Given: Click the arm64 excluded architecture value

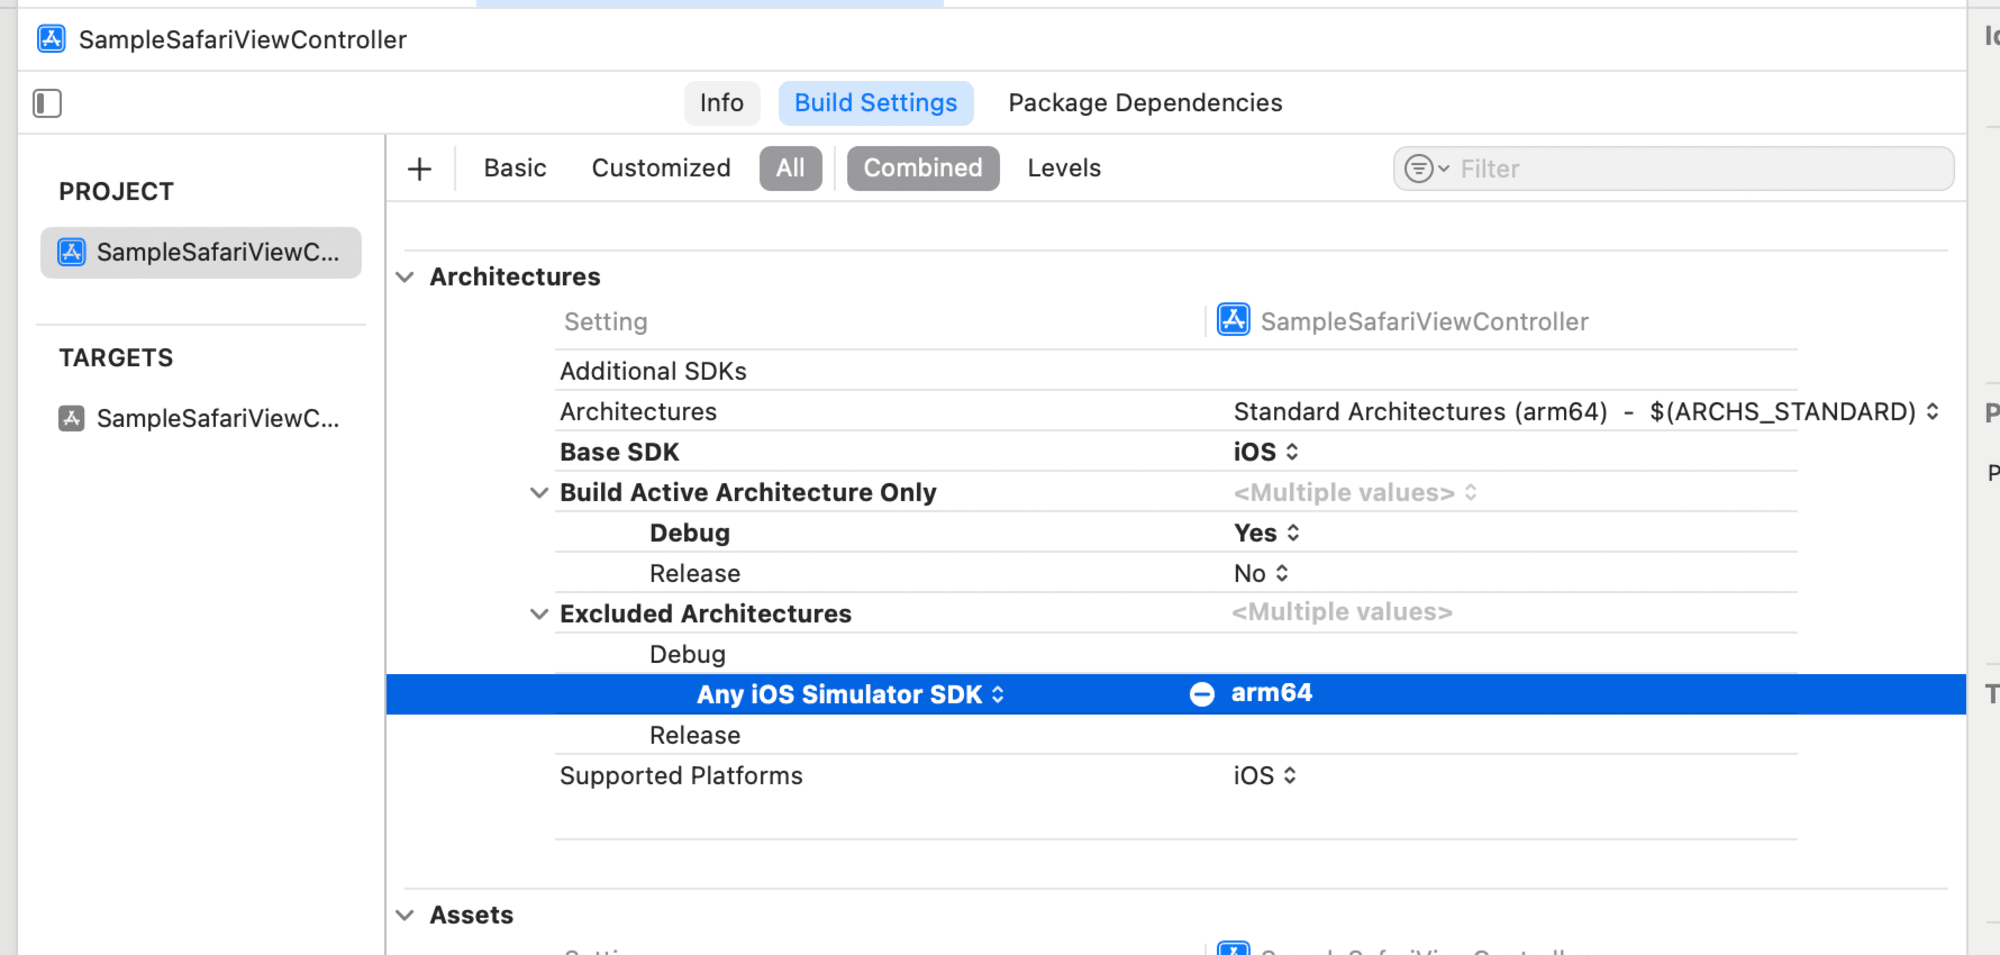Looking at the screenshot, I should tap(1271, 693).
